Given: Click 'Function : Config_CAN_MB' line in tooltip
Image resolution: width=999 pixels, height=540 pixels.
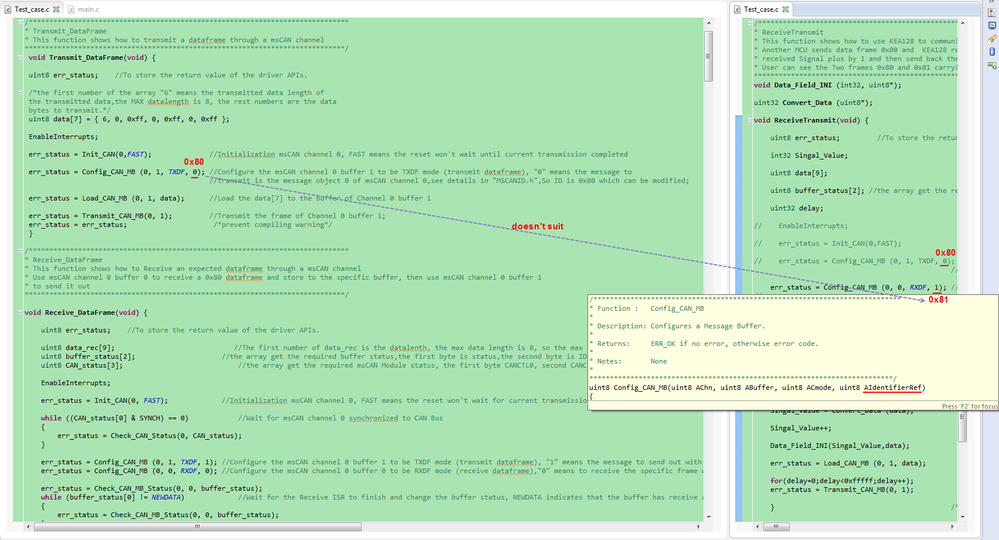Looking at the screenshot, I should click(x=650, y=308).
